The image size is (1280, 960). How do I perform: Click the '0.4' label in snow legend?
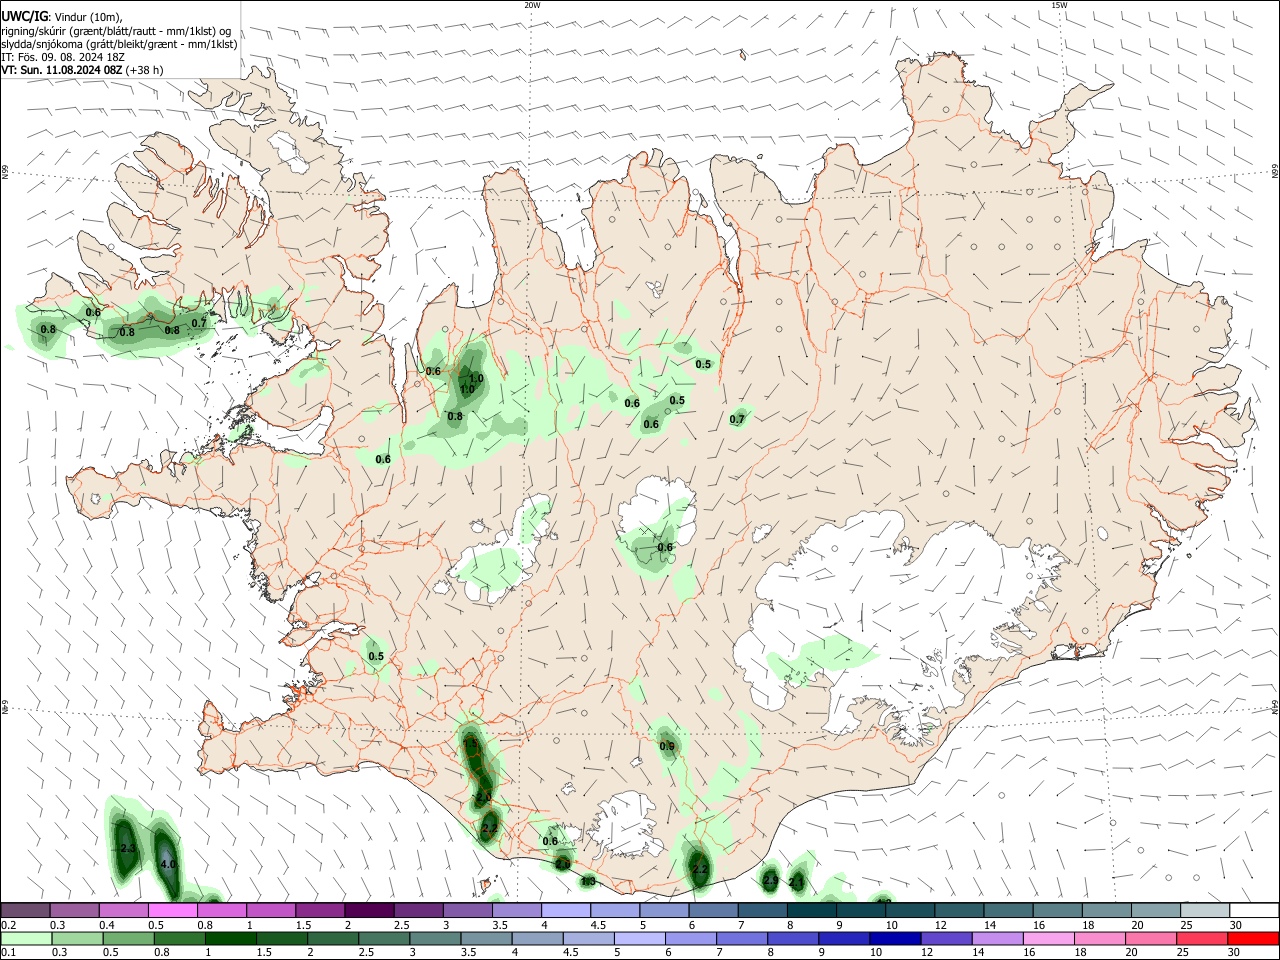click(107, 925)
